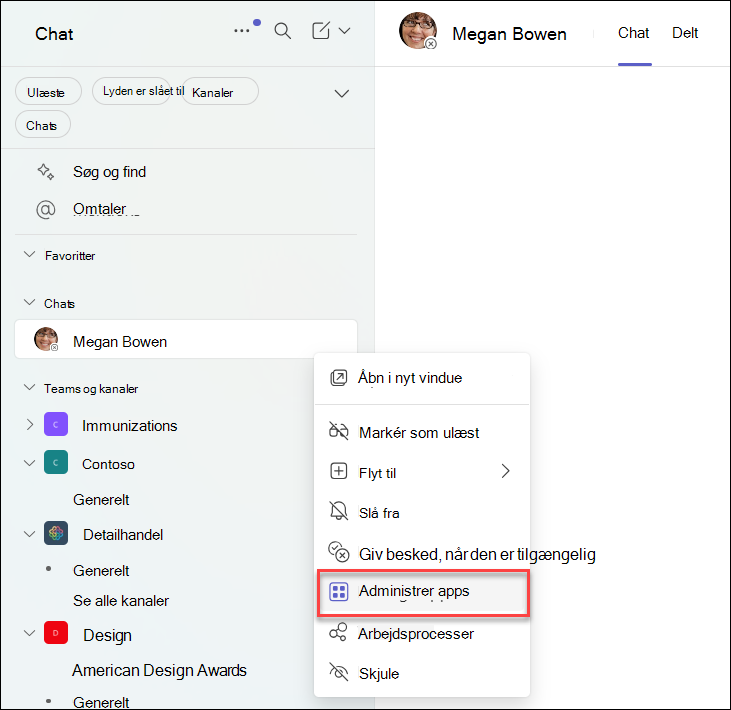
Task: Click the plus-box icon next to Flyt til
Action: [x=339, y=471]
